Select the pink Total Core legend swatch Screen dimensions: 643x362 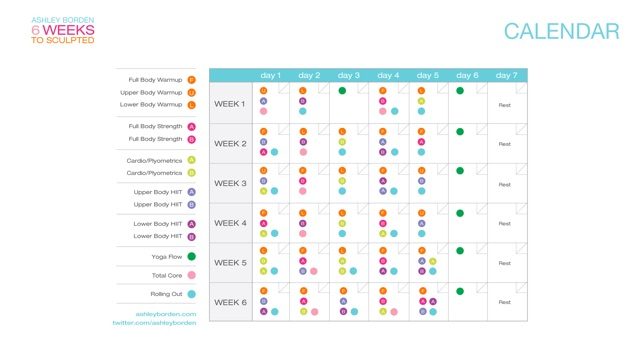tap(192, 275)
